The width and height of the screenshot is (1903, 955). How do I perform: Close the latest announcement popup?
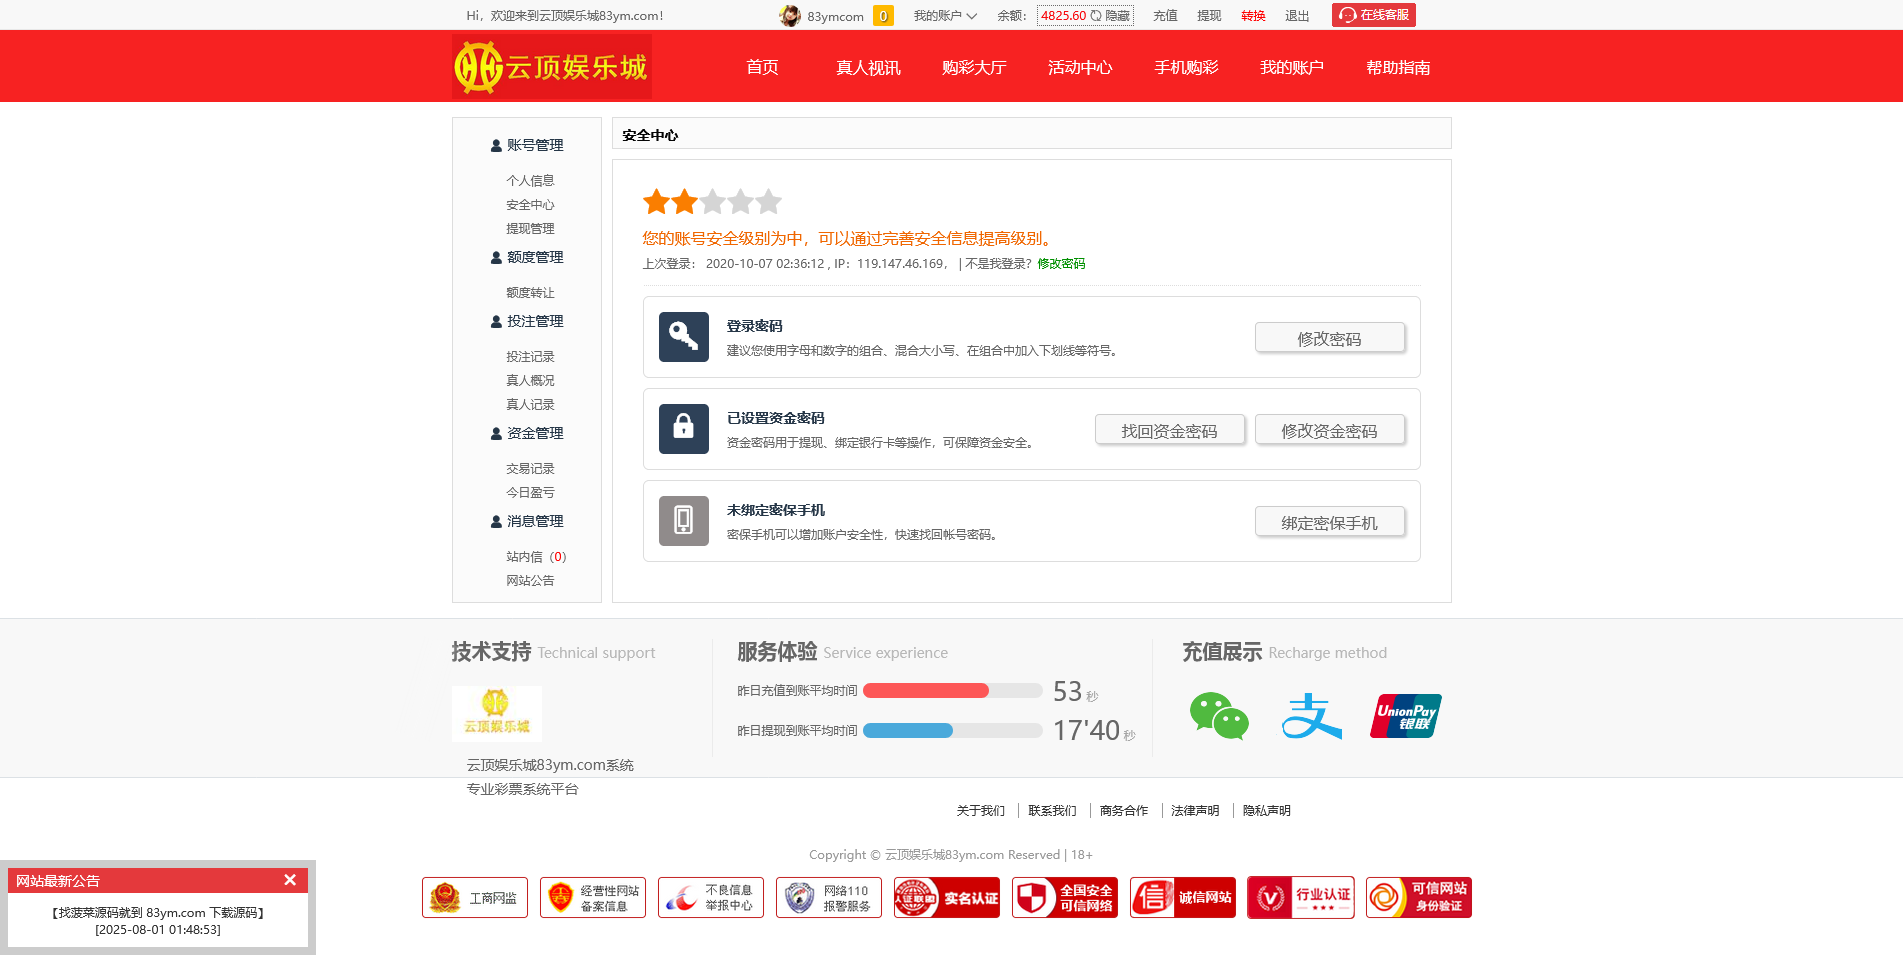coord(290,880)
